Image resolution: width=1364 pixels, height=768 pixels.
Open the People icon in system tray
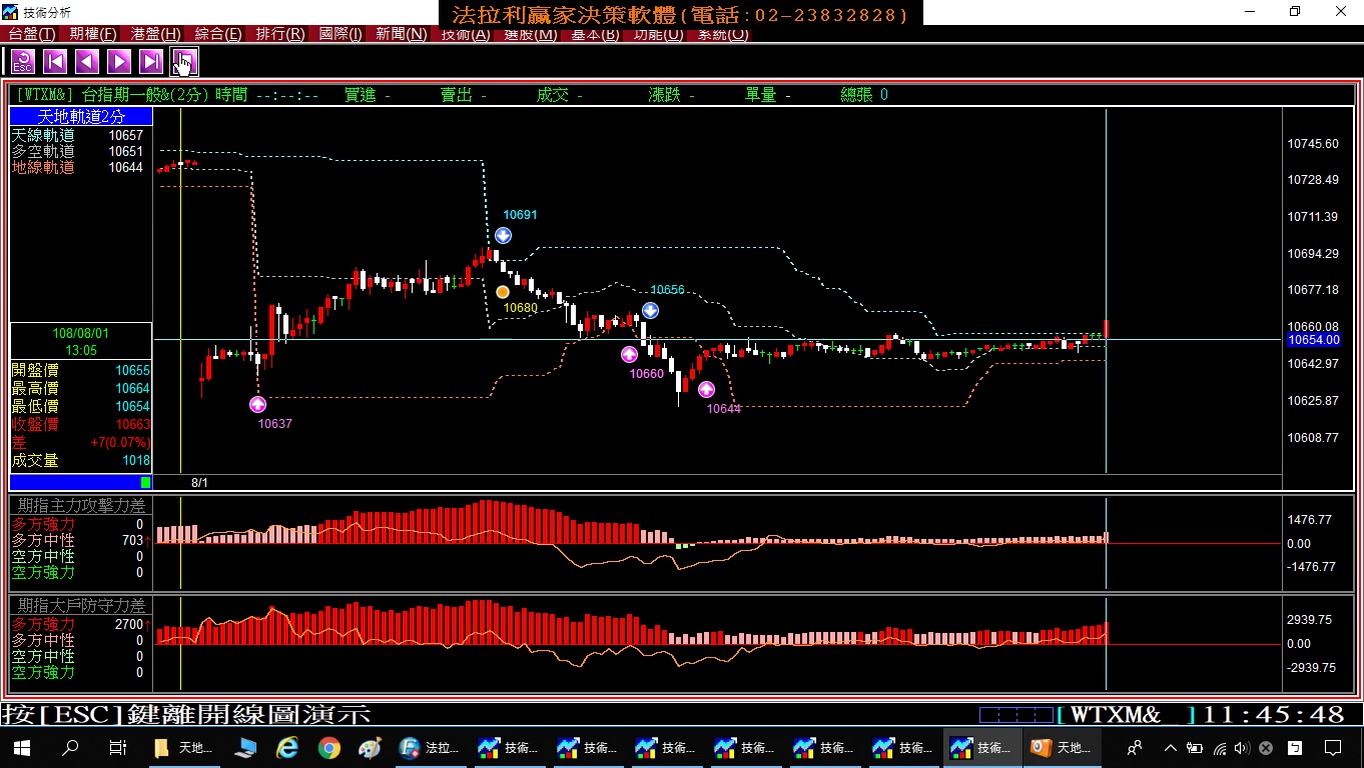(1135, 747)
